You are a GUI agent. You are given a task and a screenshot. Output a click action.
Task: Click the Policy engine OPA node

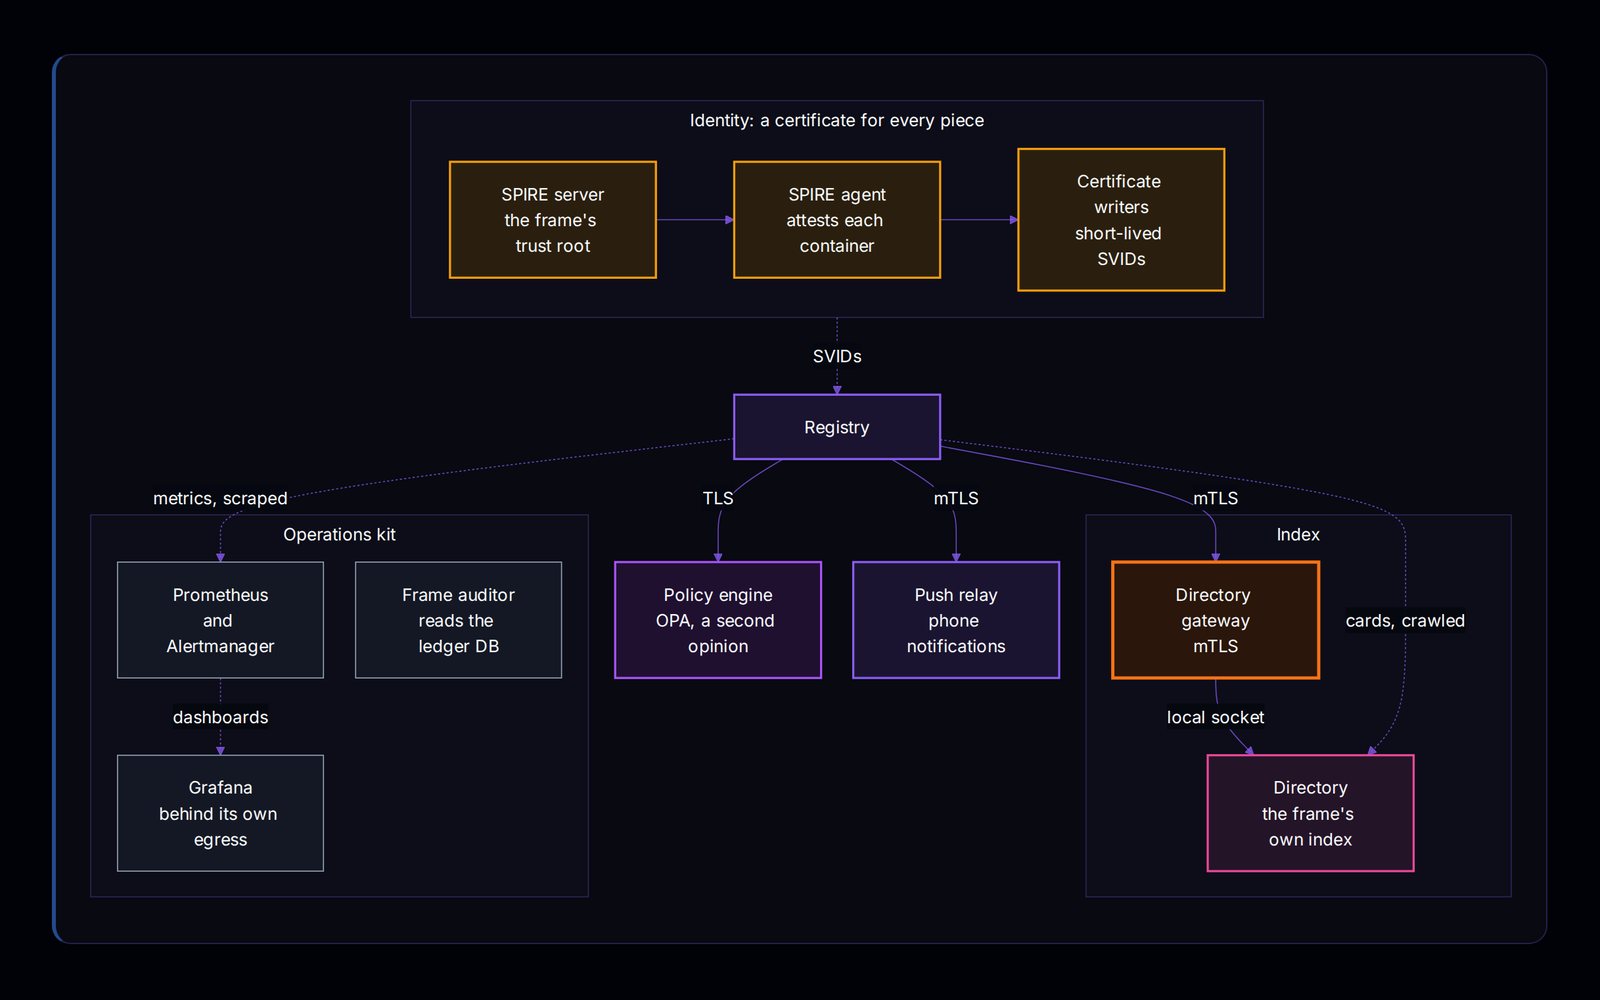(718, 620)
